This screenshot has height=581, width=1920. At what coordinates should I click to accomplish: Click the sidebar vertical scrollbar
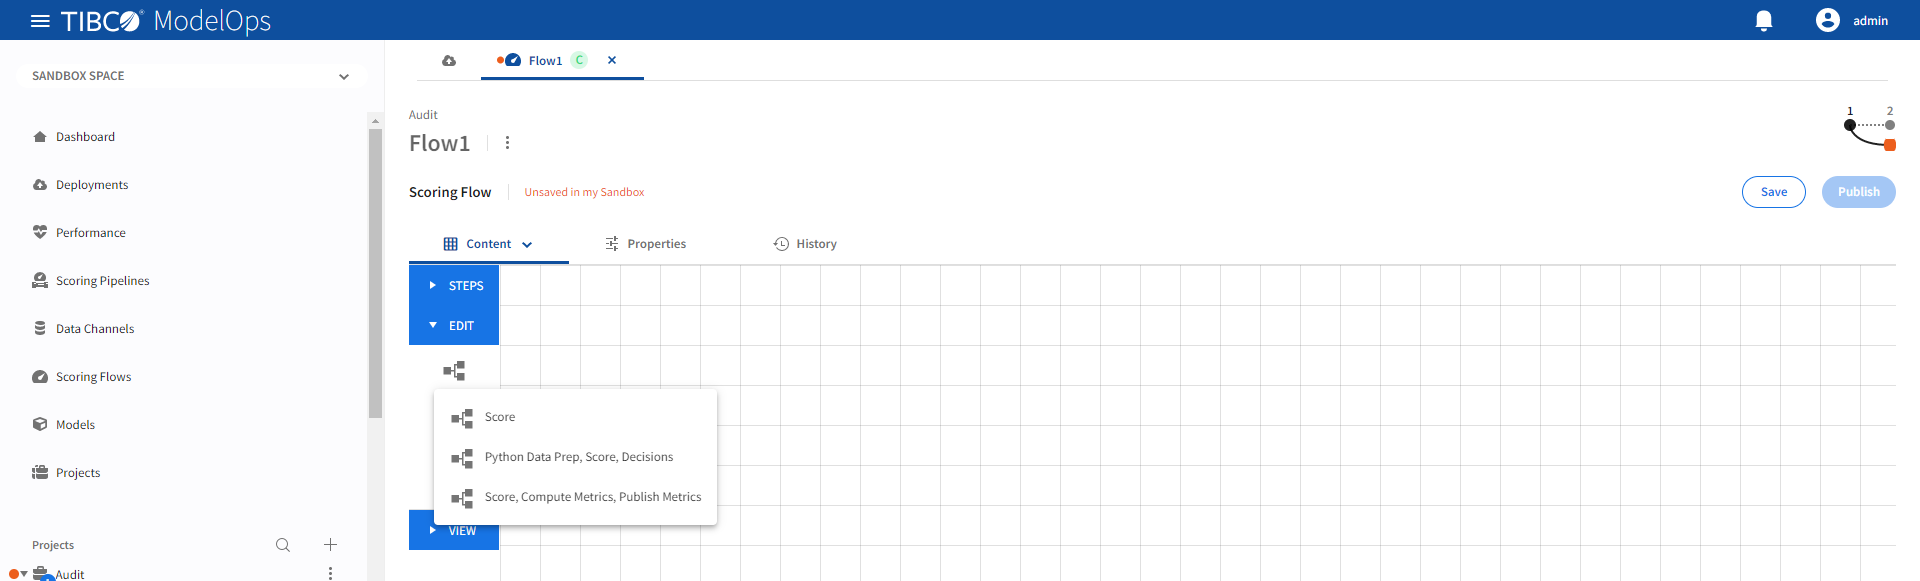point(375,273)
